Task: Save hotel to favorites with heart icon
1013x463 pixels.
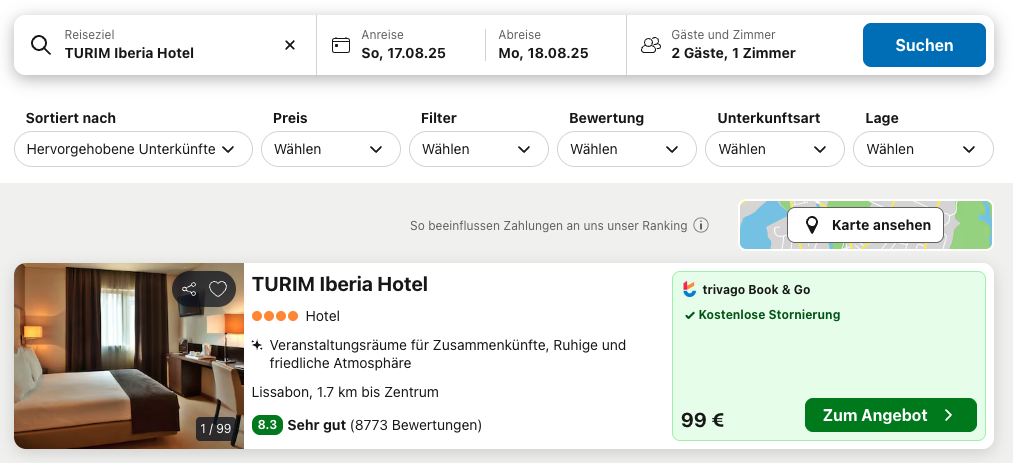Action: point(218,289)
